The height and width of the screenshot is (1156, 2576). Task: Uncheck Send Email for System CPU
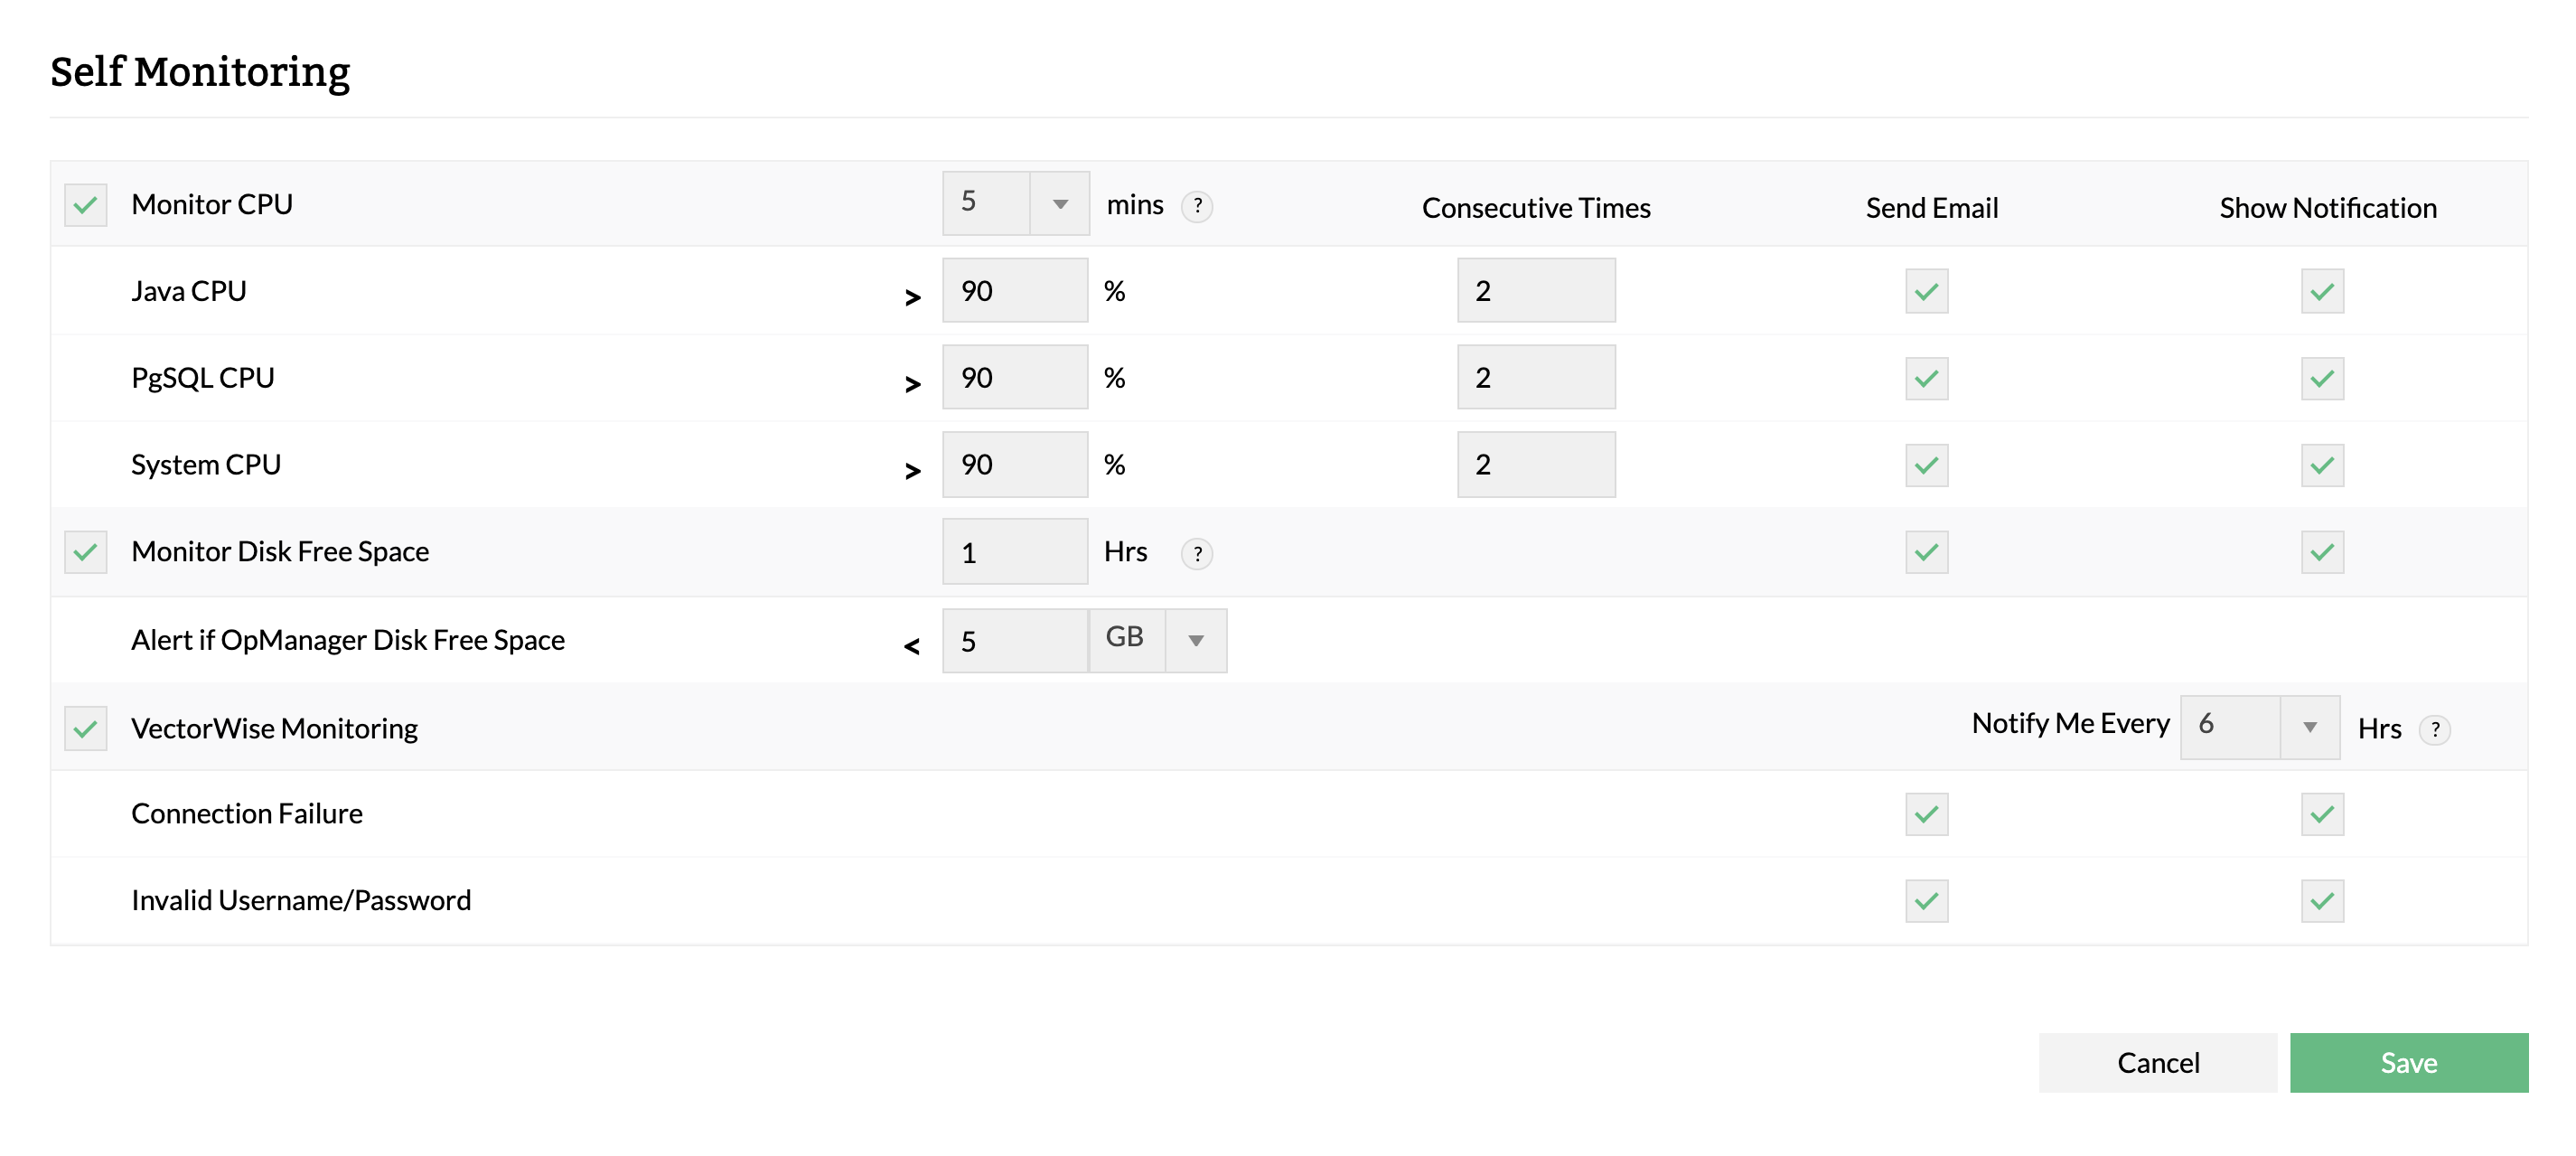tap(1926, 465)
